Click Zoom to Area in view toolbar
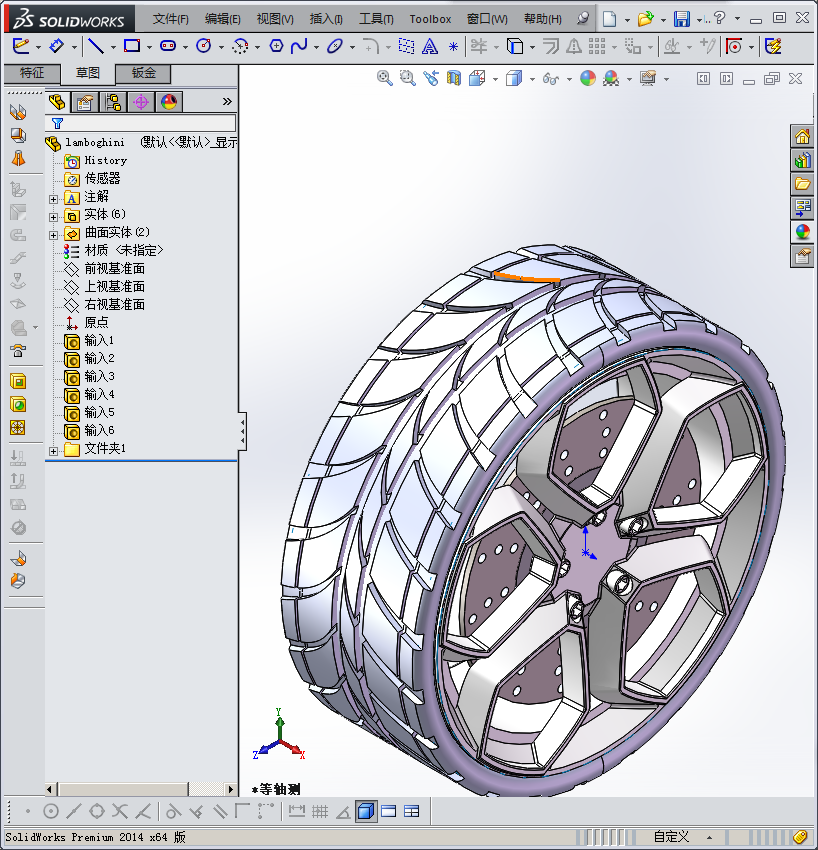The width and height of the screenshot is (818, 850). click(407, 79)
